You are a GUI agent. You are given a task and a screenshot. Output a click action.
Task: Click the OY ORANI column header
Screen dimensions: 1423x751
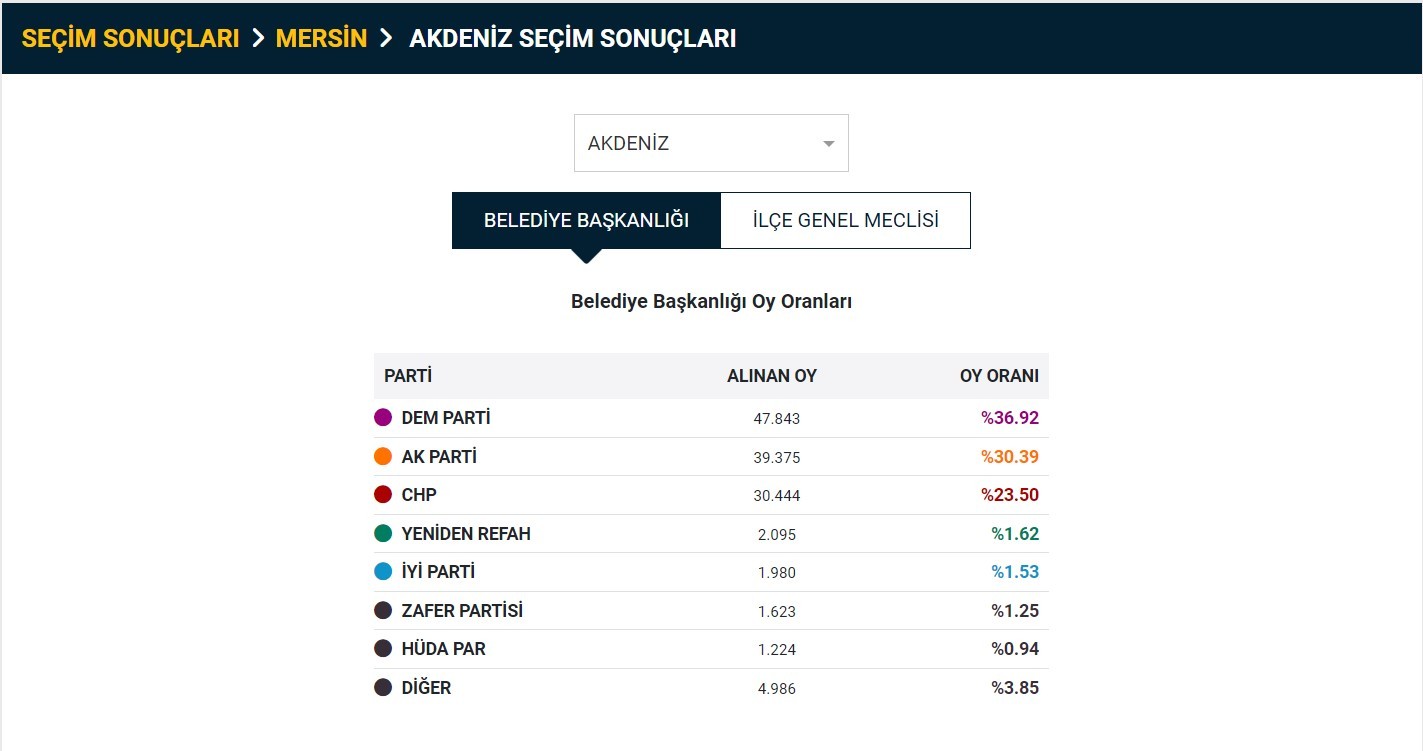[x=999, y=376]
